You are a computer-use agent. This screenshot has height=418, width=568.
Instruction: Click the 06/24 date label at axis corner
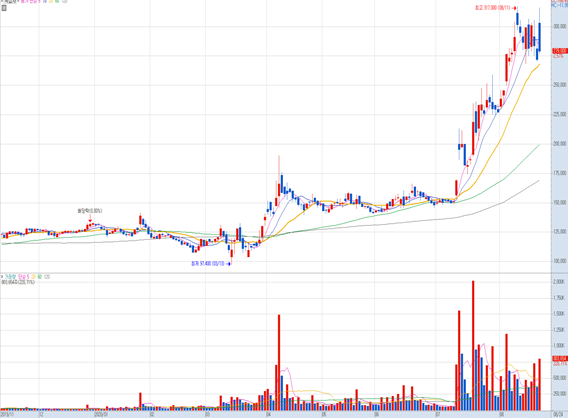[557, 414]
